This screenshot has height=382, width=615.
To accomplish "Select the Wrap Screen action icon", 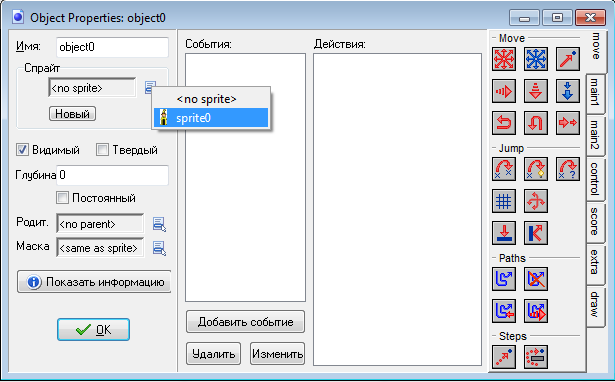I will tap(536, 201).
